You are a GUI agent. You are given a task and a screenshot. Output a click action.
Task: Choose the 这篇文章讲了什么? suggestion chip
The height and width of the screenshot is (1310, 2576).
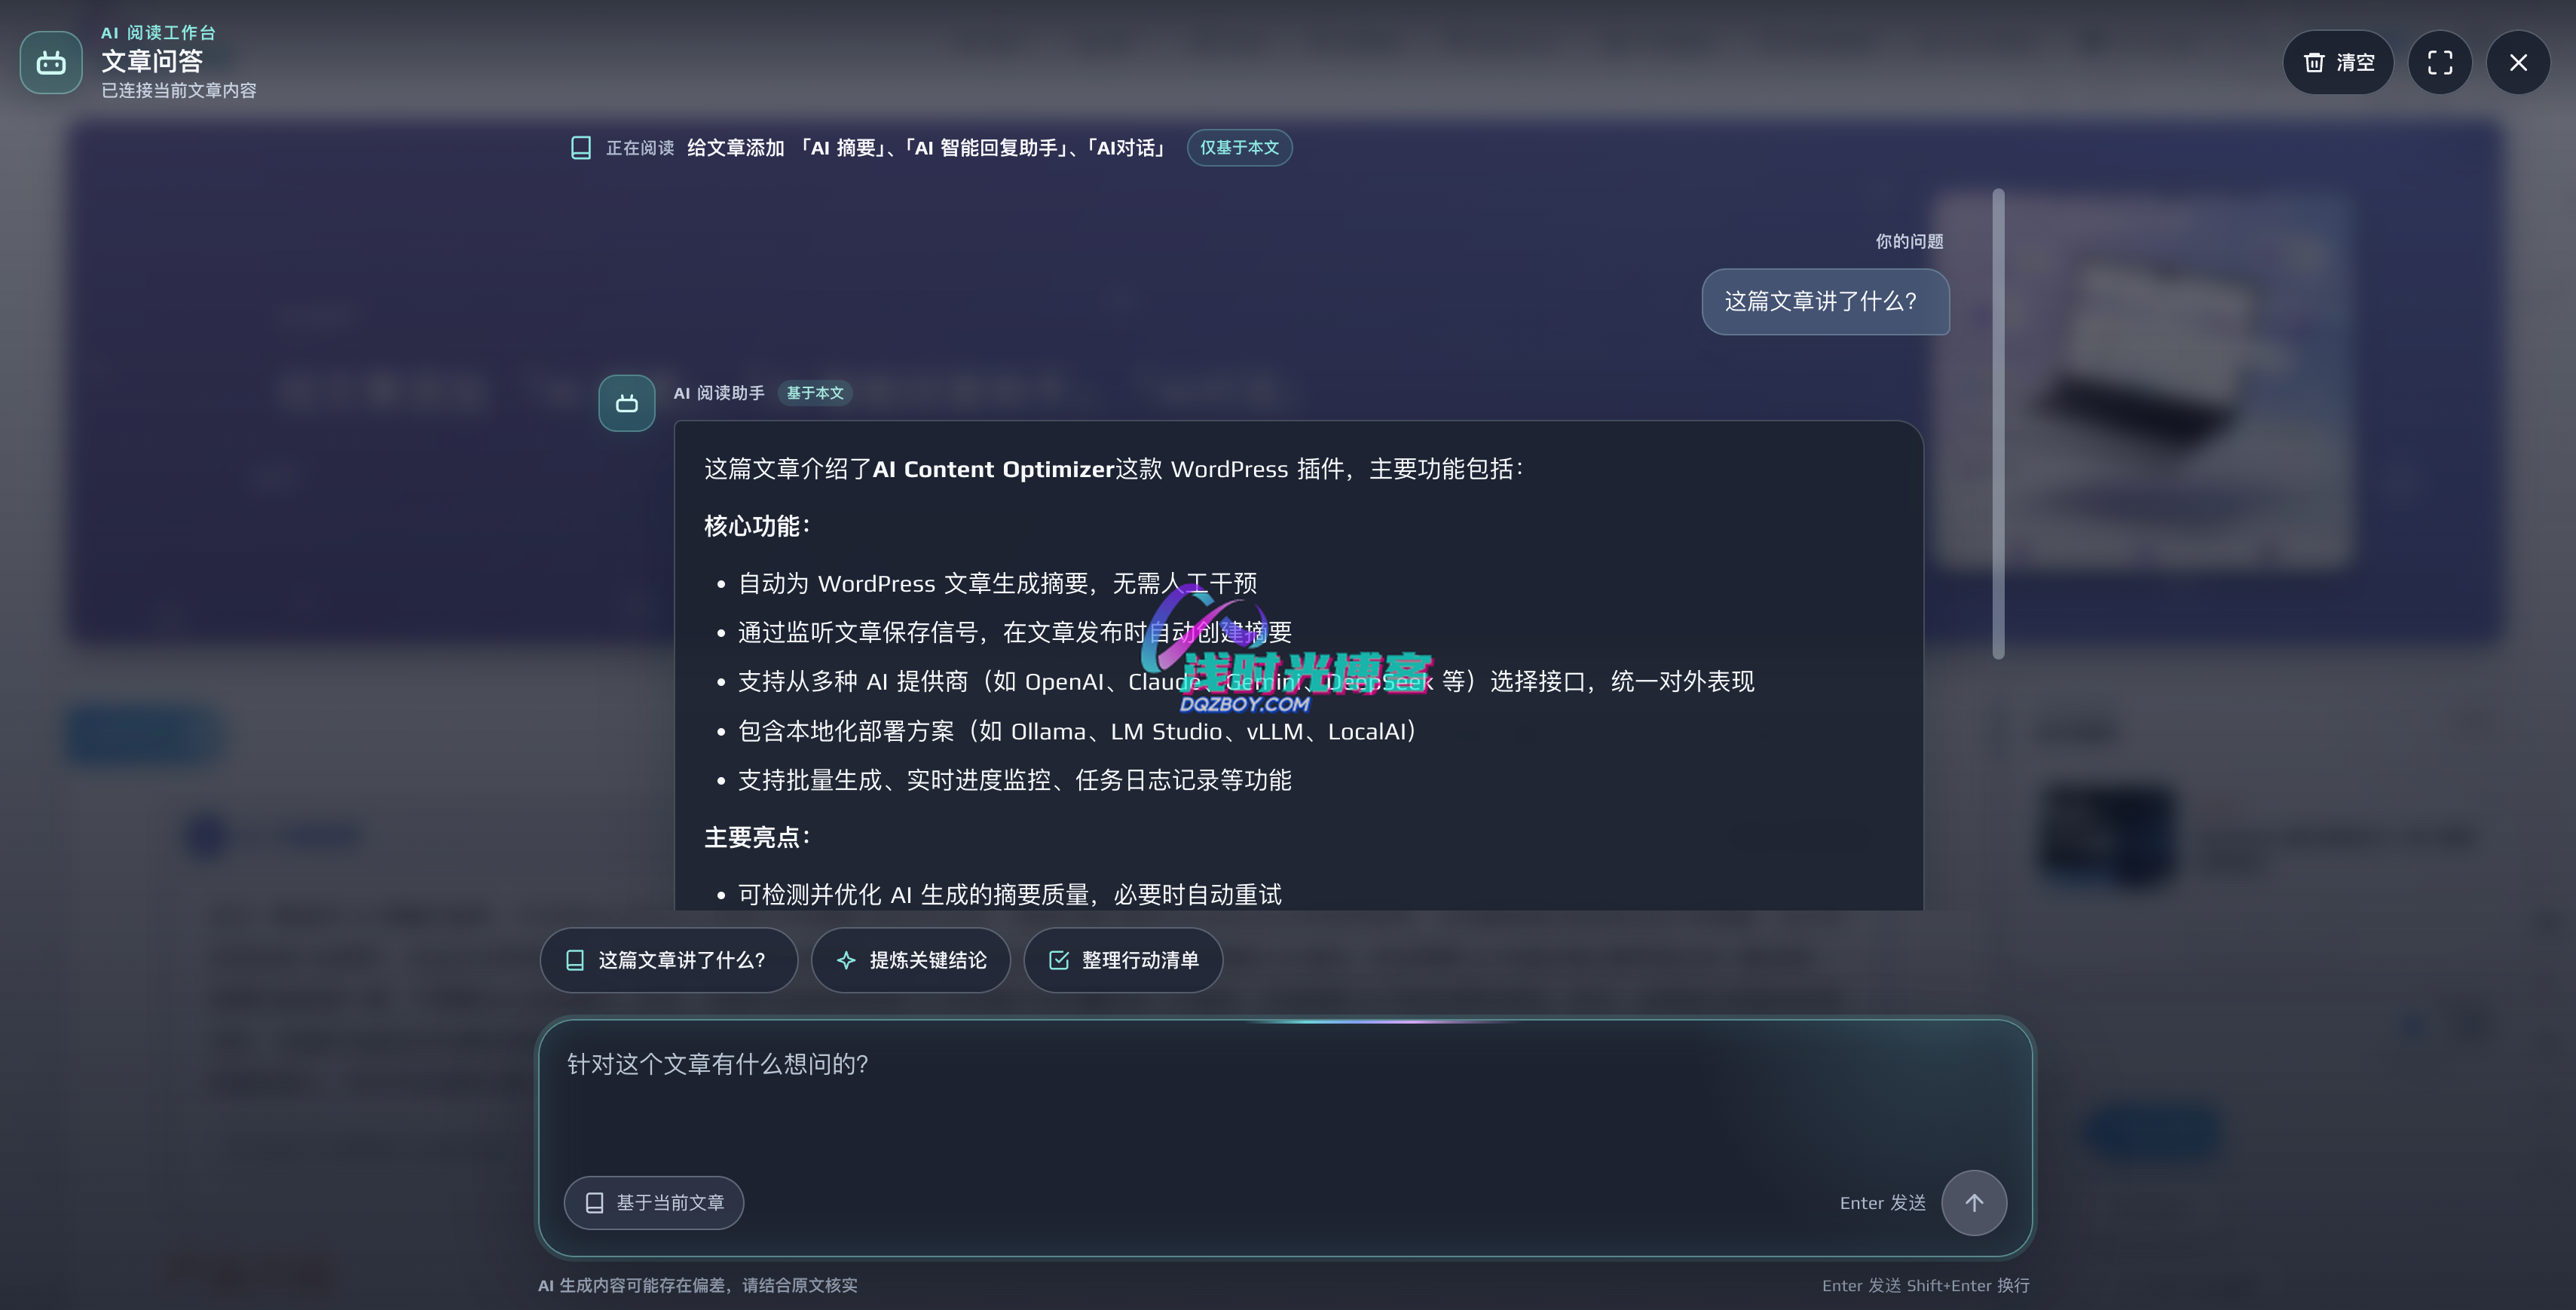point(669,960)
